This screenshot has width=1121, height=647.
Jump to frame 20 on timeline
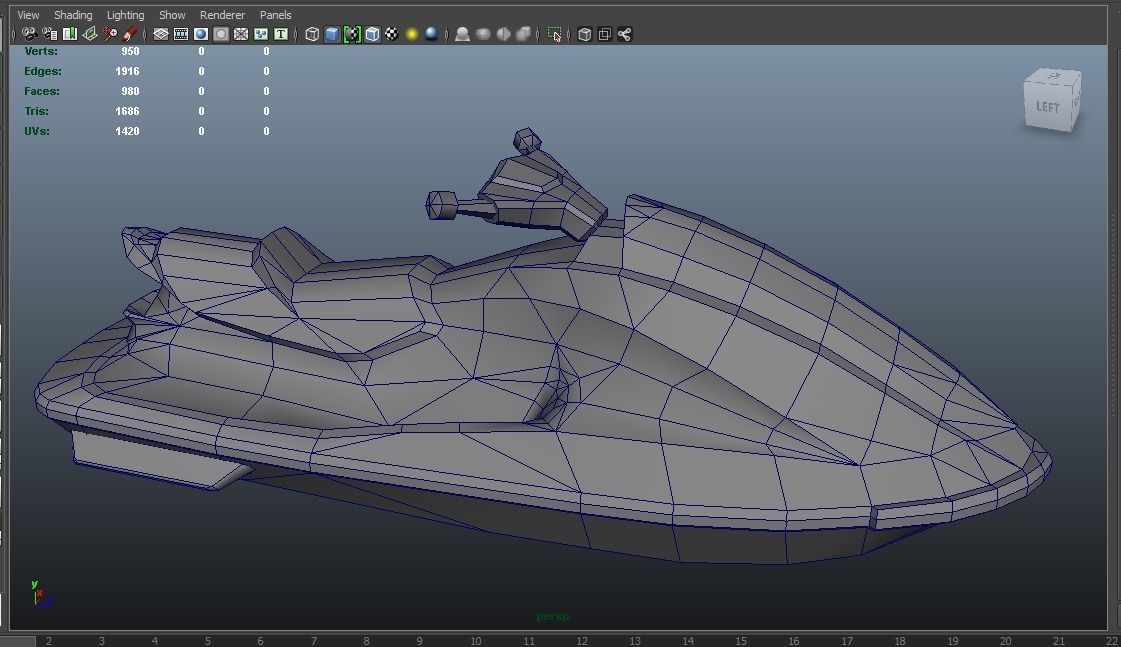coord(1005,641)
